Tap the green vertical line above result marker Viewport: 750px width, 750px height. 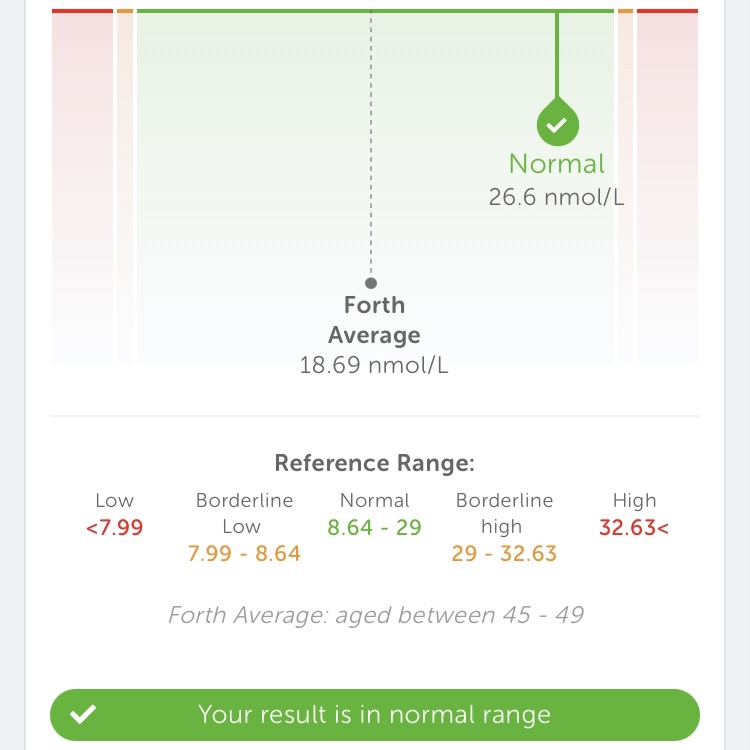point(557,55)
